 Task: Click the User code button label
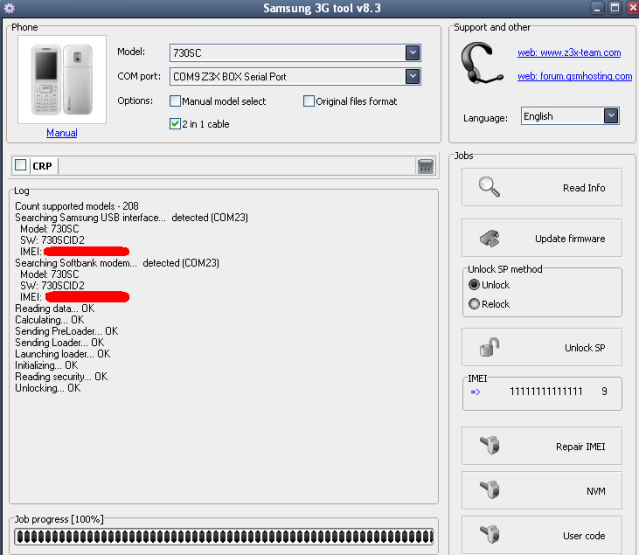pos(584,536)
